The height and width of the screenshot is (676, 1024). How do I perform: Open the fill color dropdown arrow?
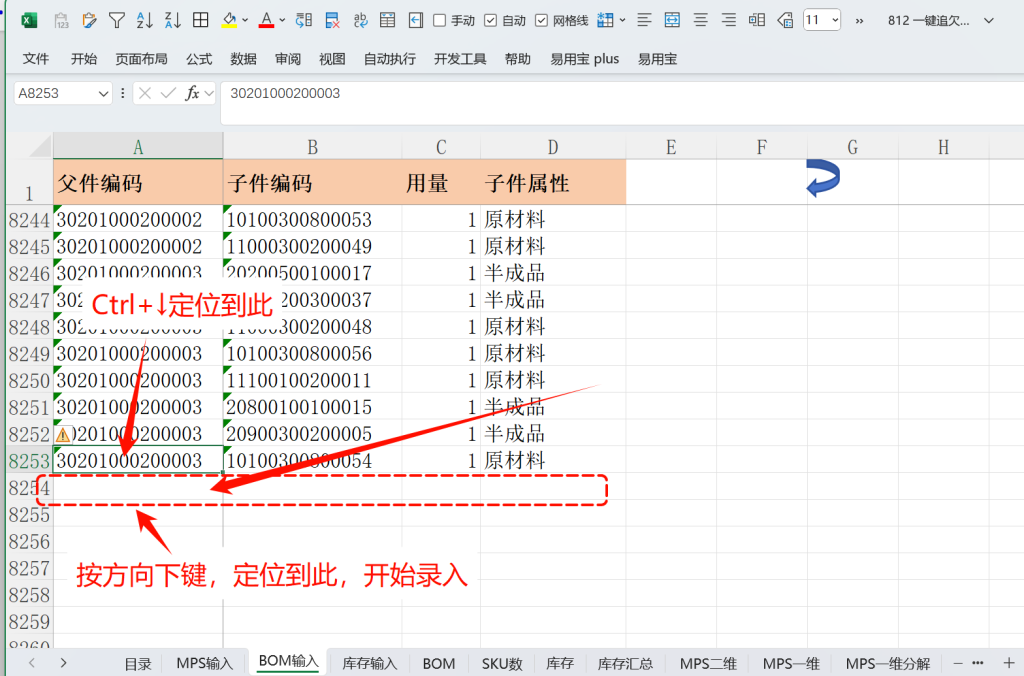(245, 21)
